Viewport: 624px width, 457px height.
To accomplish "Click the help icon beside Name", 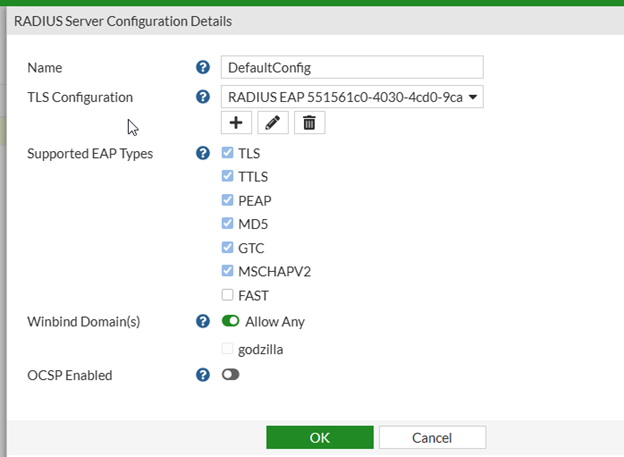I will [203, 67].
